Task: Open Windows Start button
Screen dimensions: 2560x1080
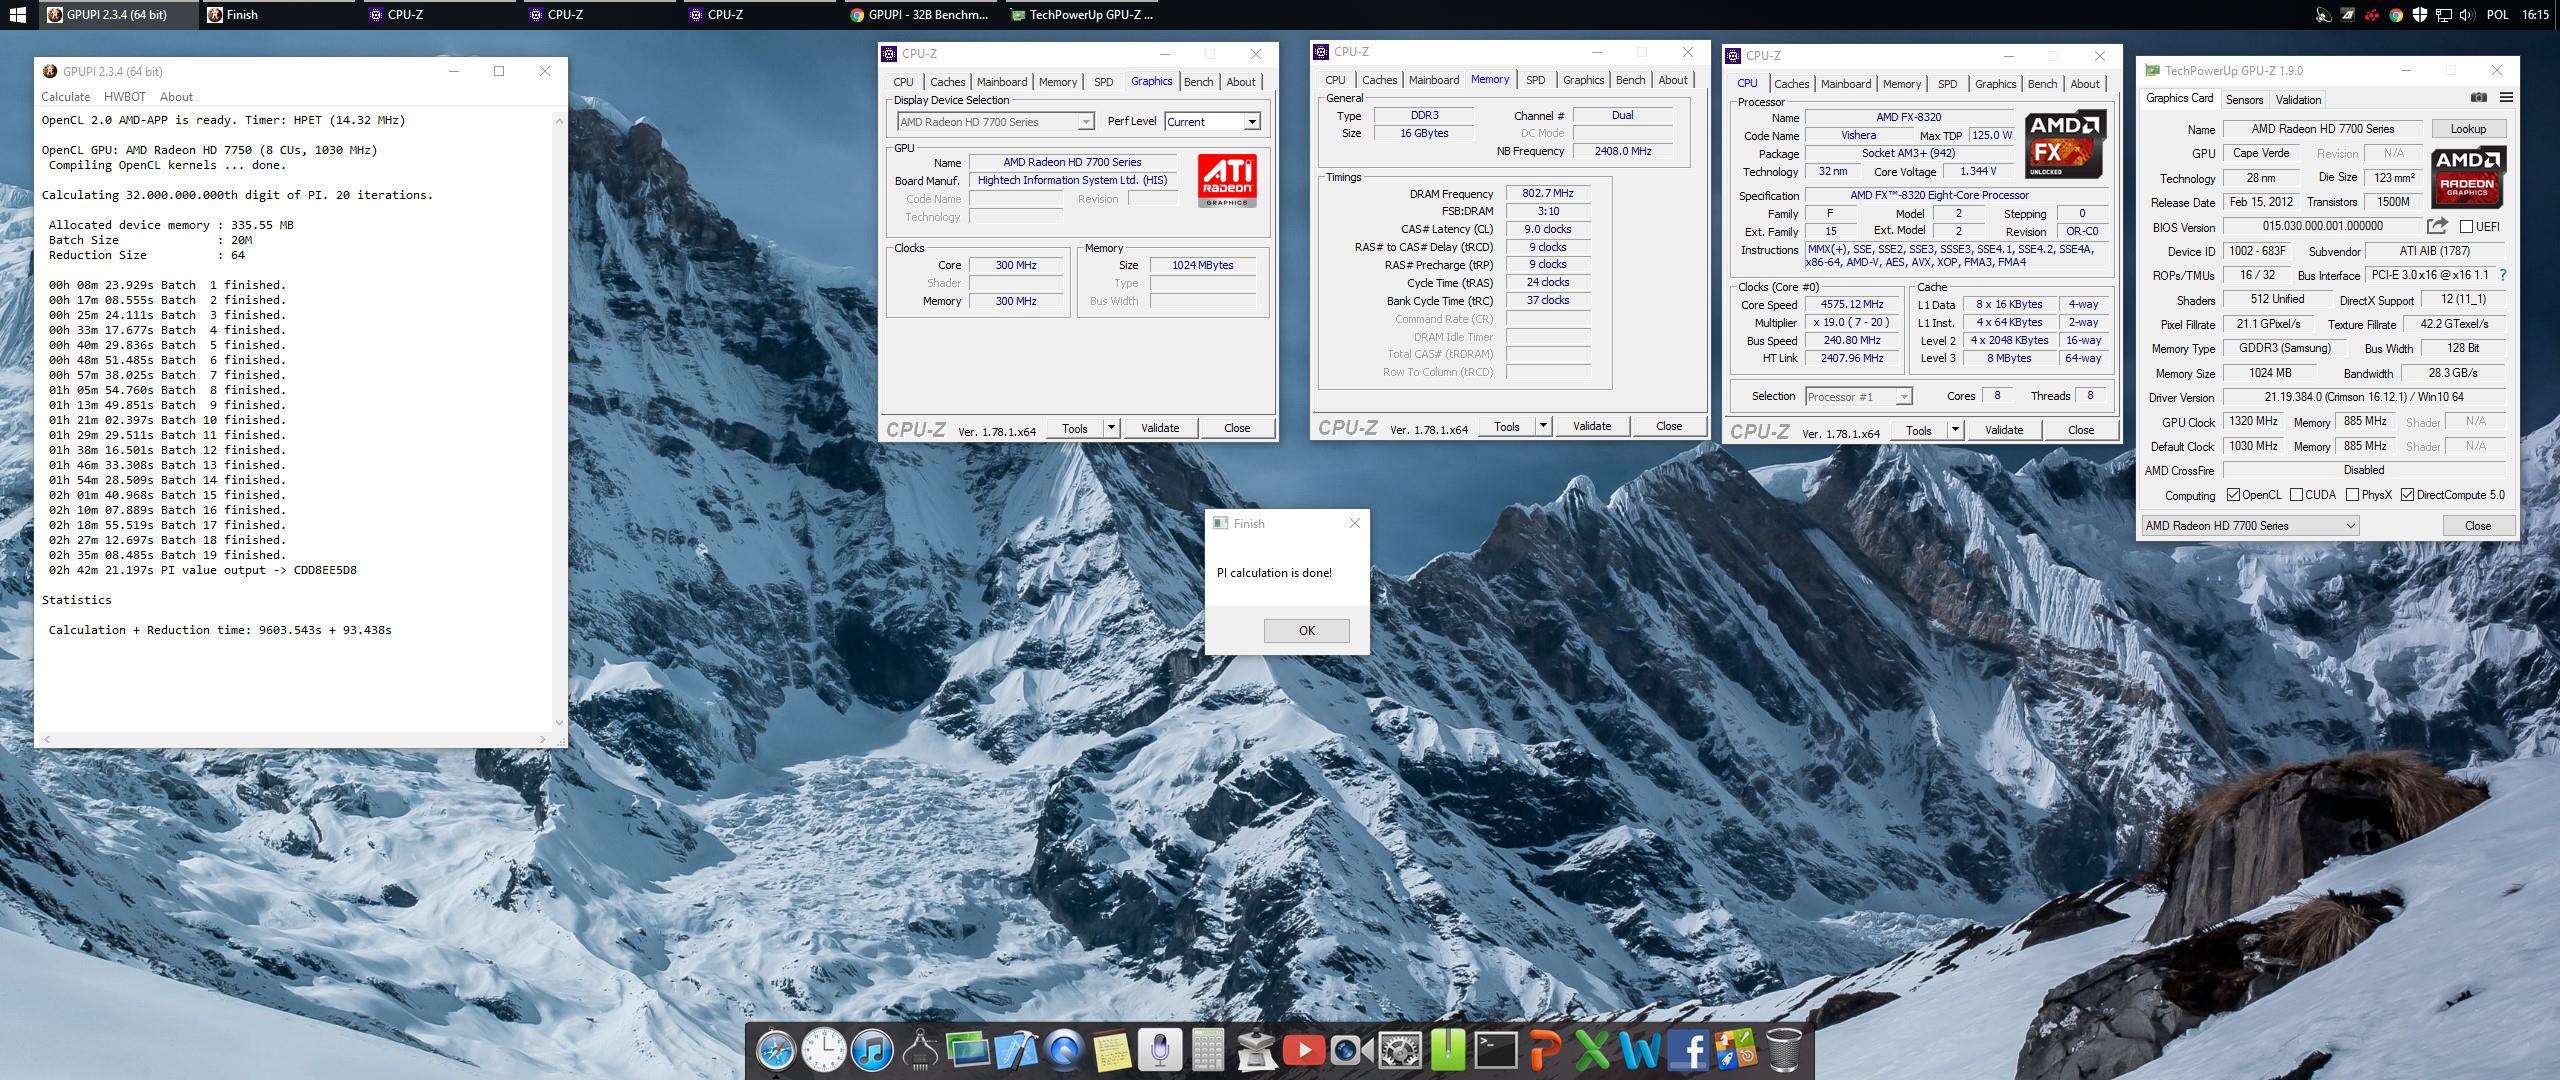Action: pos(18,14)
